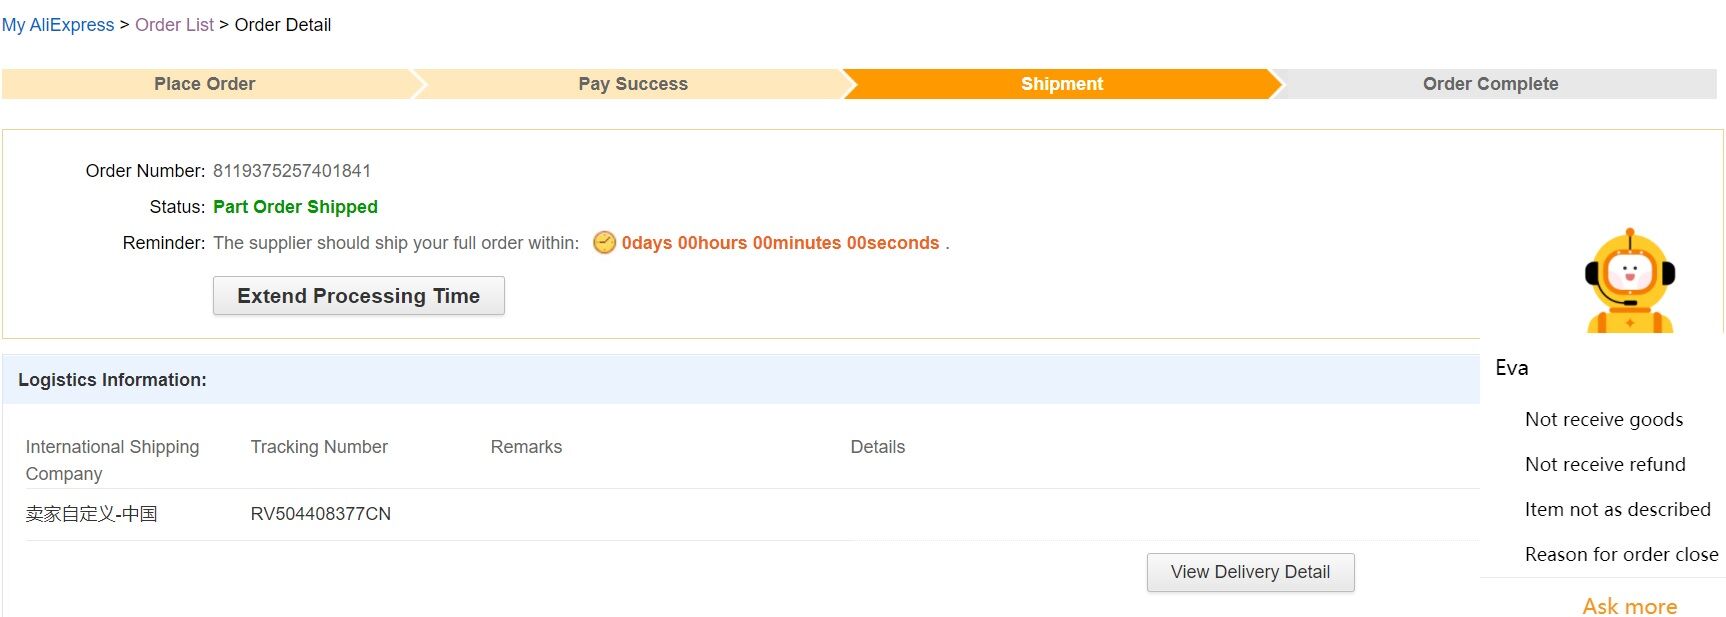Select the Shipment progress step
This screenshot has height=617, width=1726.
point(1062,84)
